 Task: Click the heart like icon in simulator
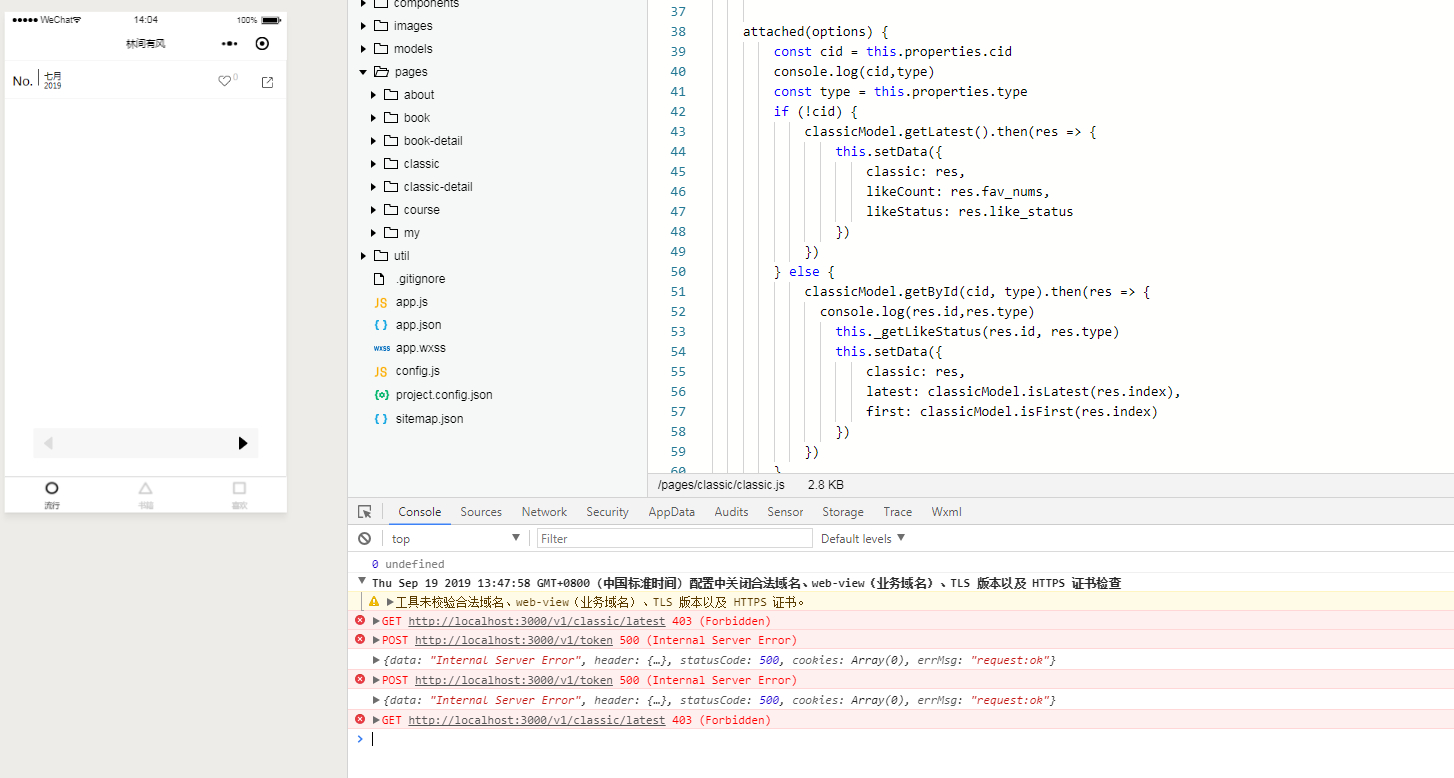pos(224,81)
